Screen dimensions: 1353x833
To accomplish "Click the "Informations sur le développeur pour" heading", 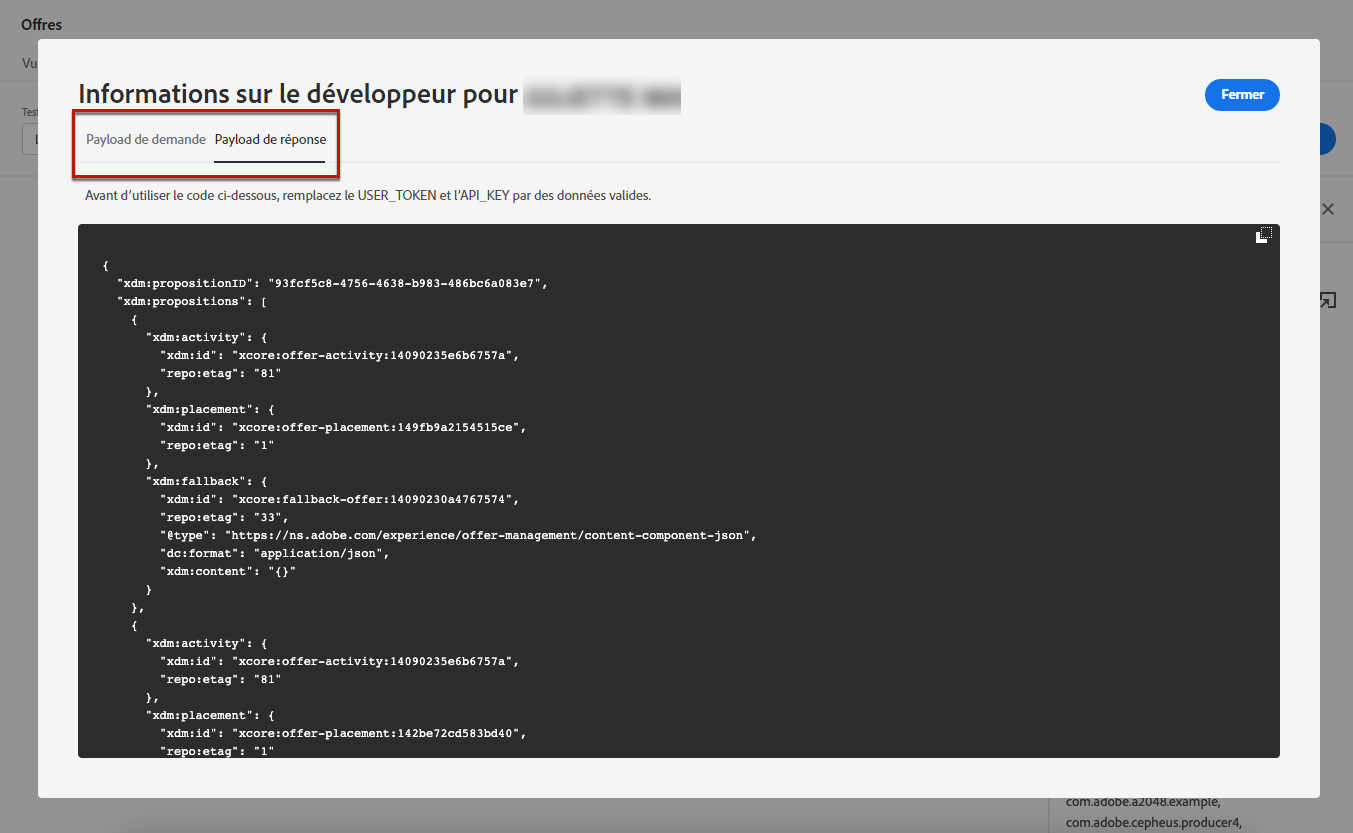I will [x=298, y=95].
